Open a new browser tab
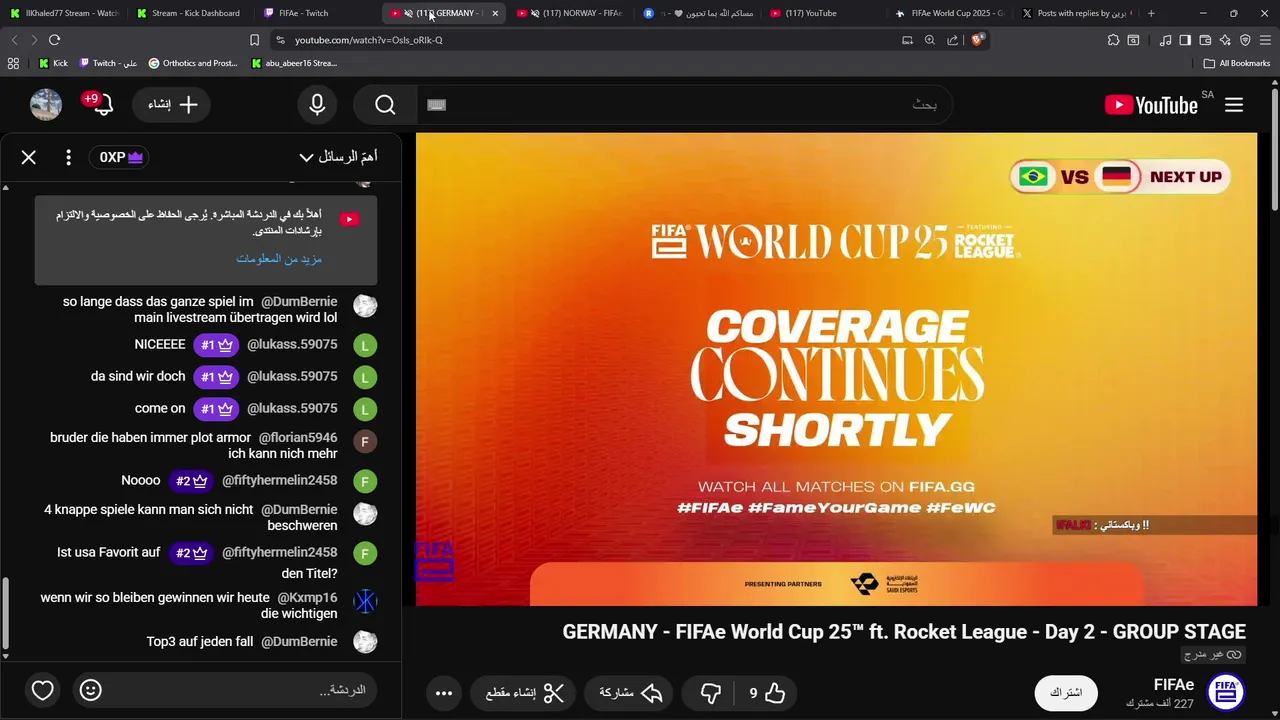The image size is (1280, 720). click(x=1151, y=13)
